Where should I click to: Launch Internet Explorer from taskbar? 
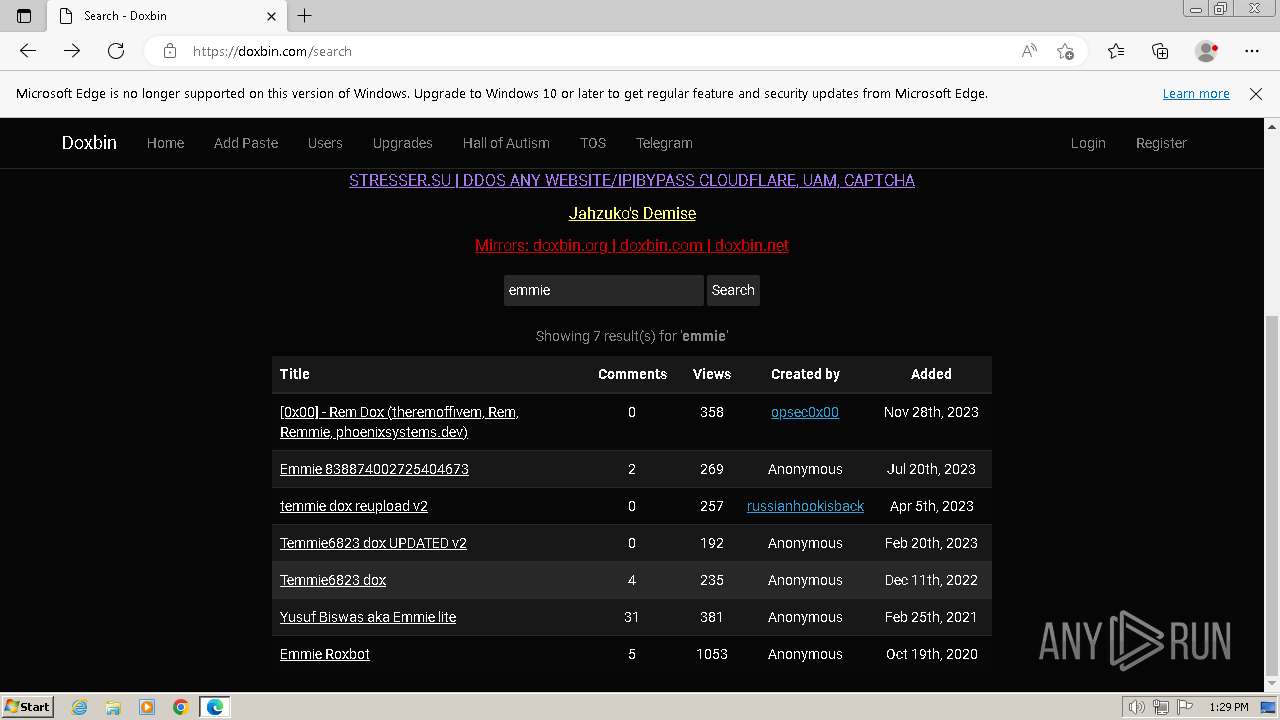click(x=79, y=707)
